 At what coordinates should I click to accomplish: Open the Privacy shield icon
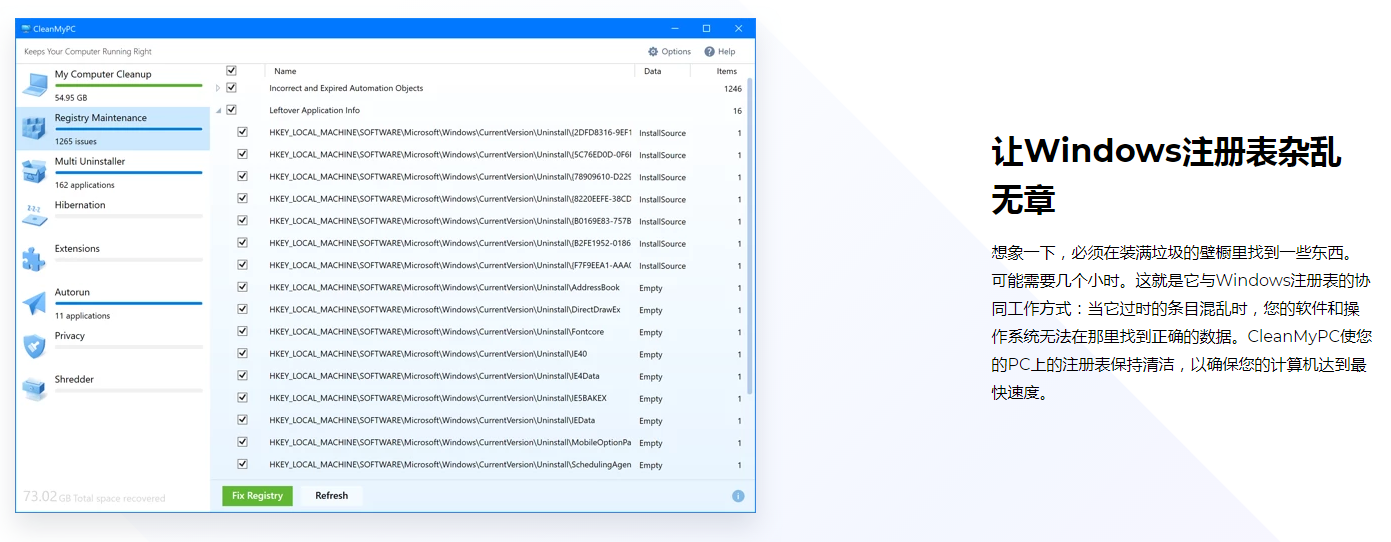[35, 346]
